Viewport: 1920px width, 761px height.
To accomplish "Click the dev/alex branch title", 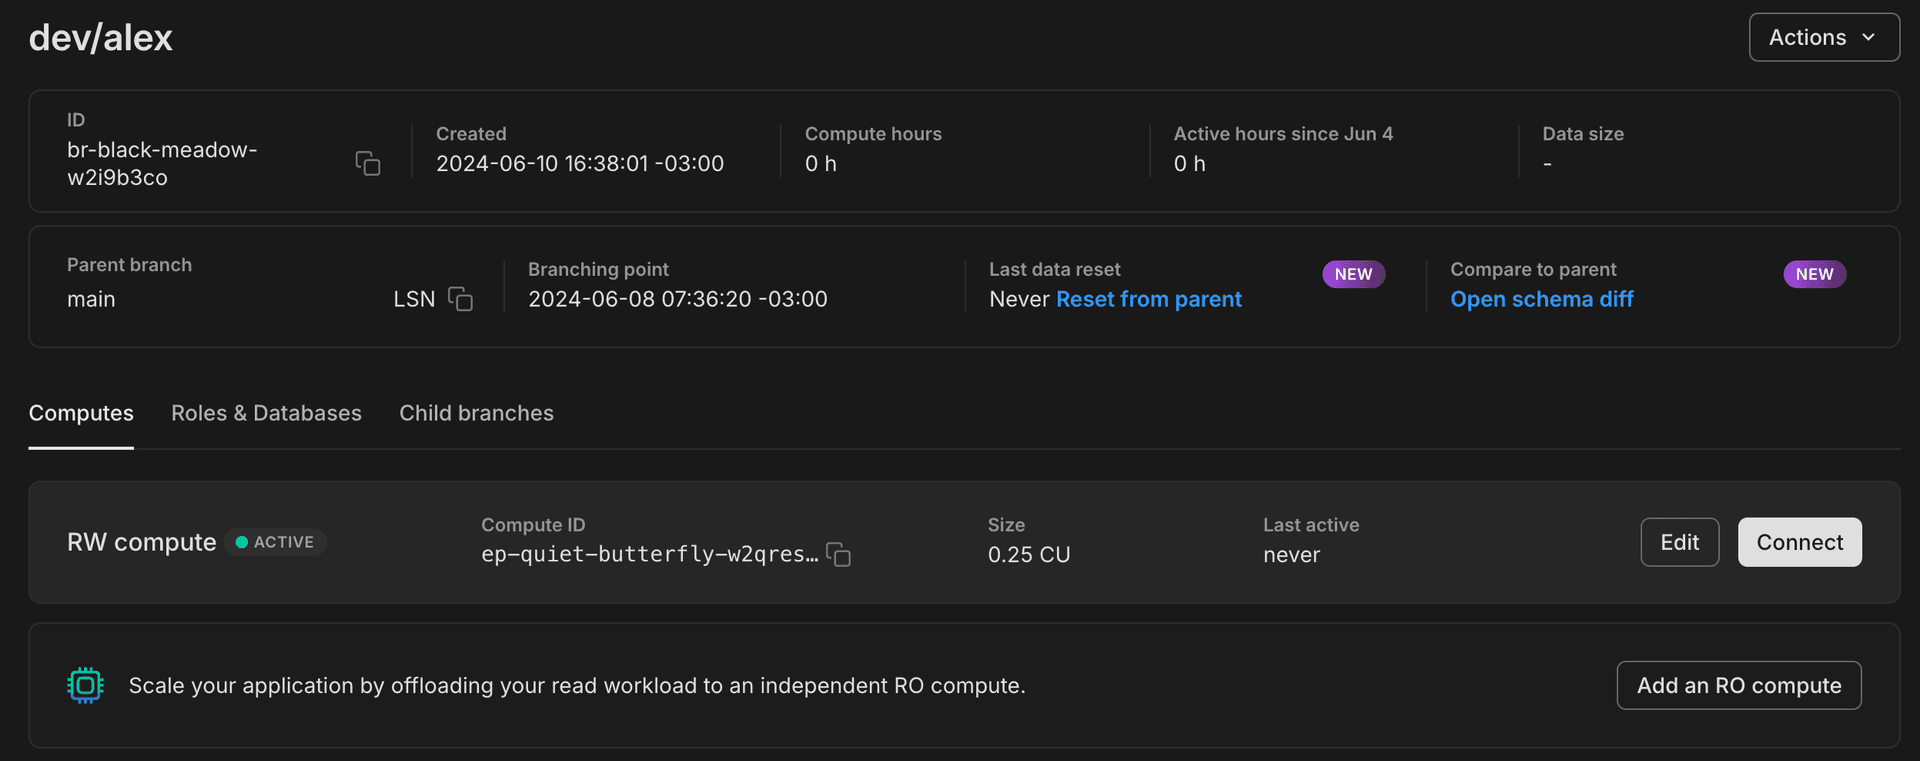I will (101, 38).
